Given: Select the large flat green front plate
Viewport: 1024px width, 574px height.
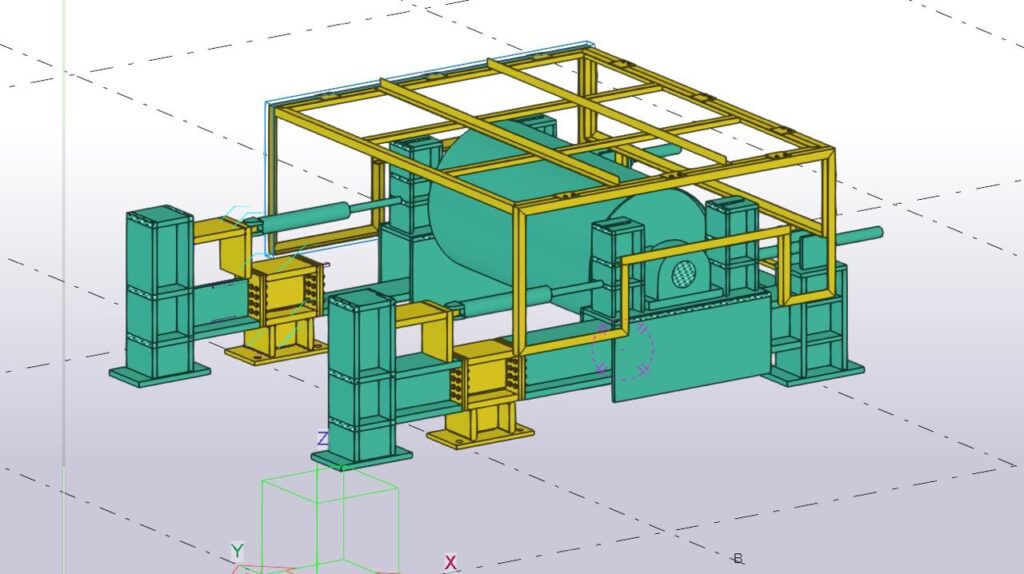Looking at the screenshot, I should click(690, 345).
